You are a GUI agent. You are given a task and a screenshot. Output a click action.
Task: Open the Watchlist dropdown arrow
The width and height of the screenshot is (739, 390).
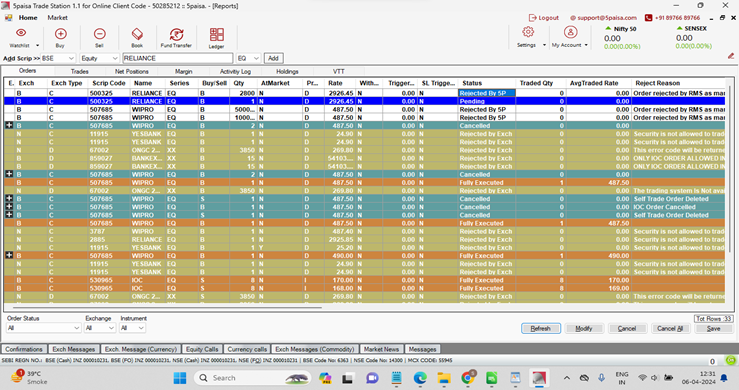pos(37,46)
